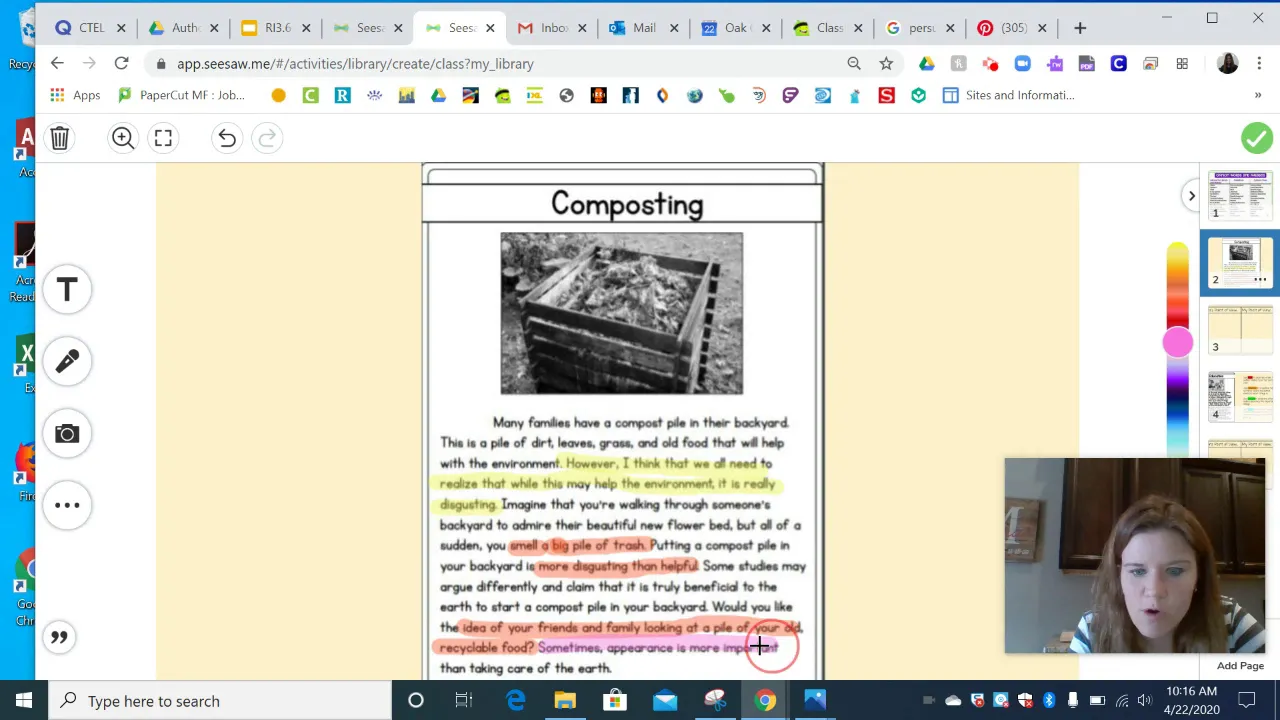Launch Microsoft Edge from taskbar
This screenshot has width=1280, height=720.
click(x=516, y=701)
